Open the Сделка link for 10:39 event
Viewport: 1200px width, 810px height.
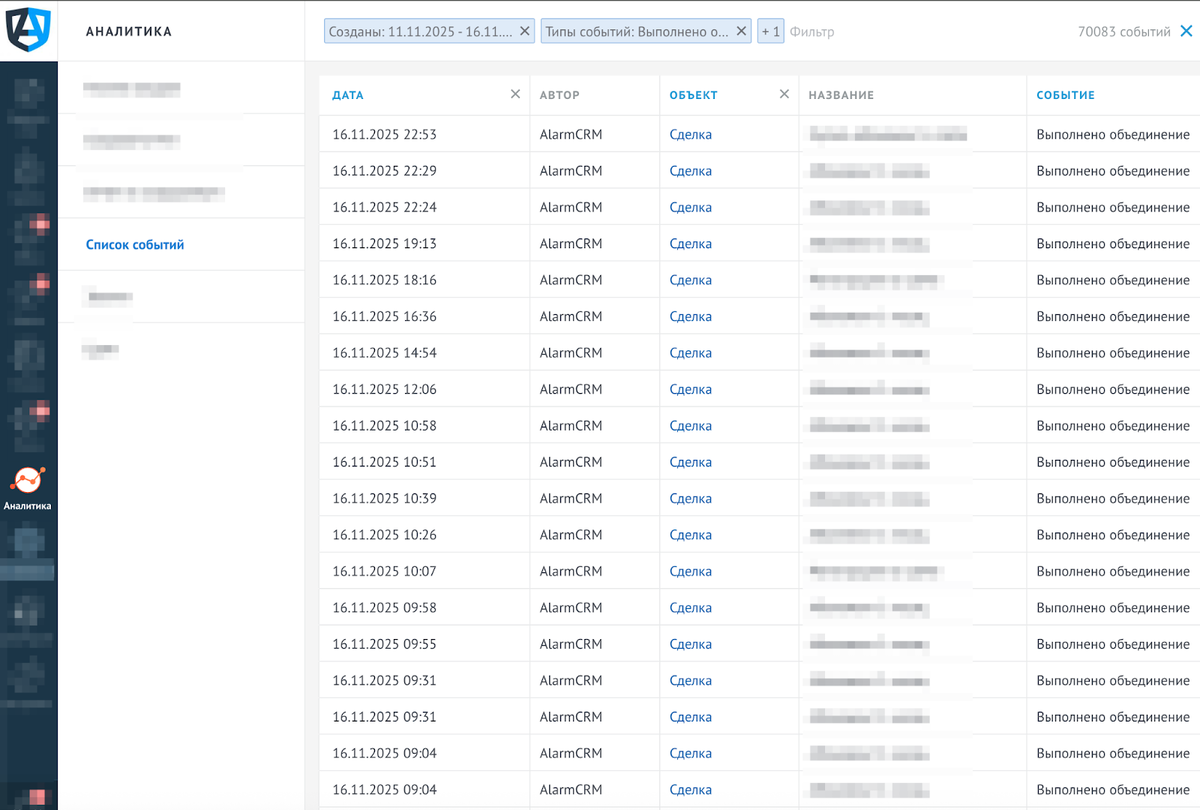click(691, 499)
